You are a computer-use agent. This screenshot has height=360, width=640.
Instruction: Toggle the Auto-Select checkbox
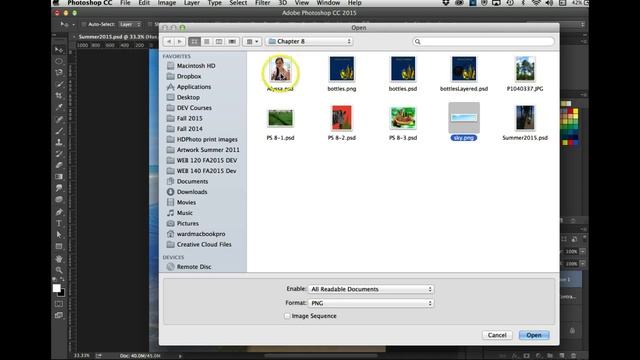(84, 24)
